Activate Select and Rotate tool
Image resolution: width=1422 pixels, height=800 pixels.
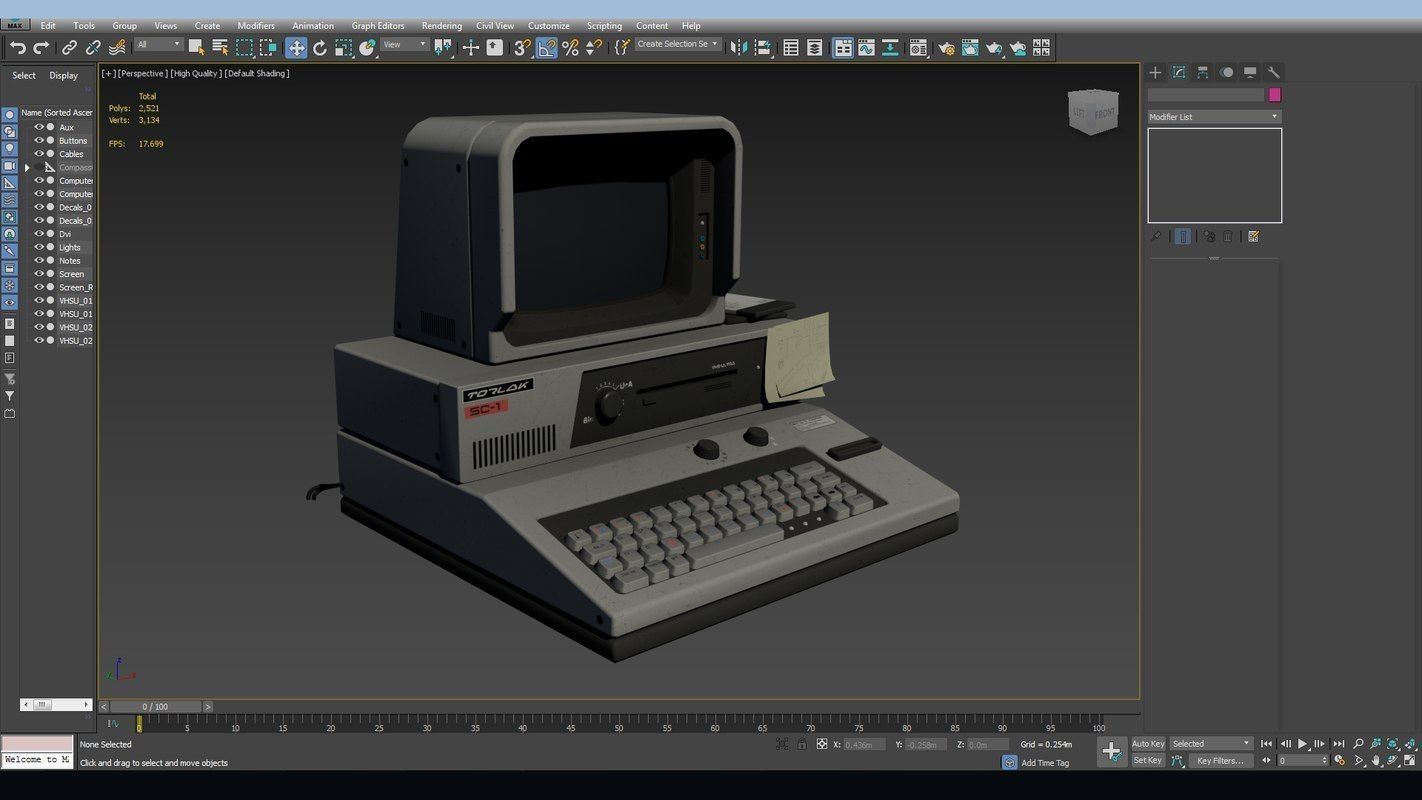[320, 47]
